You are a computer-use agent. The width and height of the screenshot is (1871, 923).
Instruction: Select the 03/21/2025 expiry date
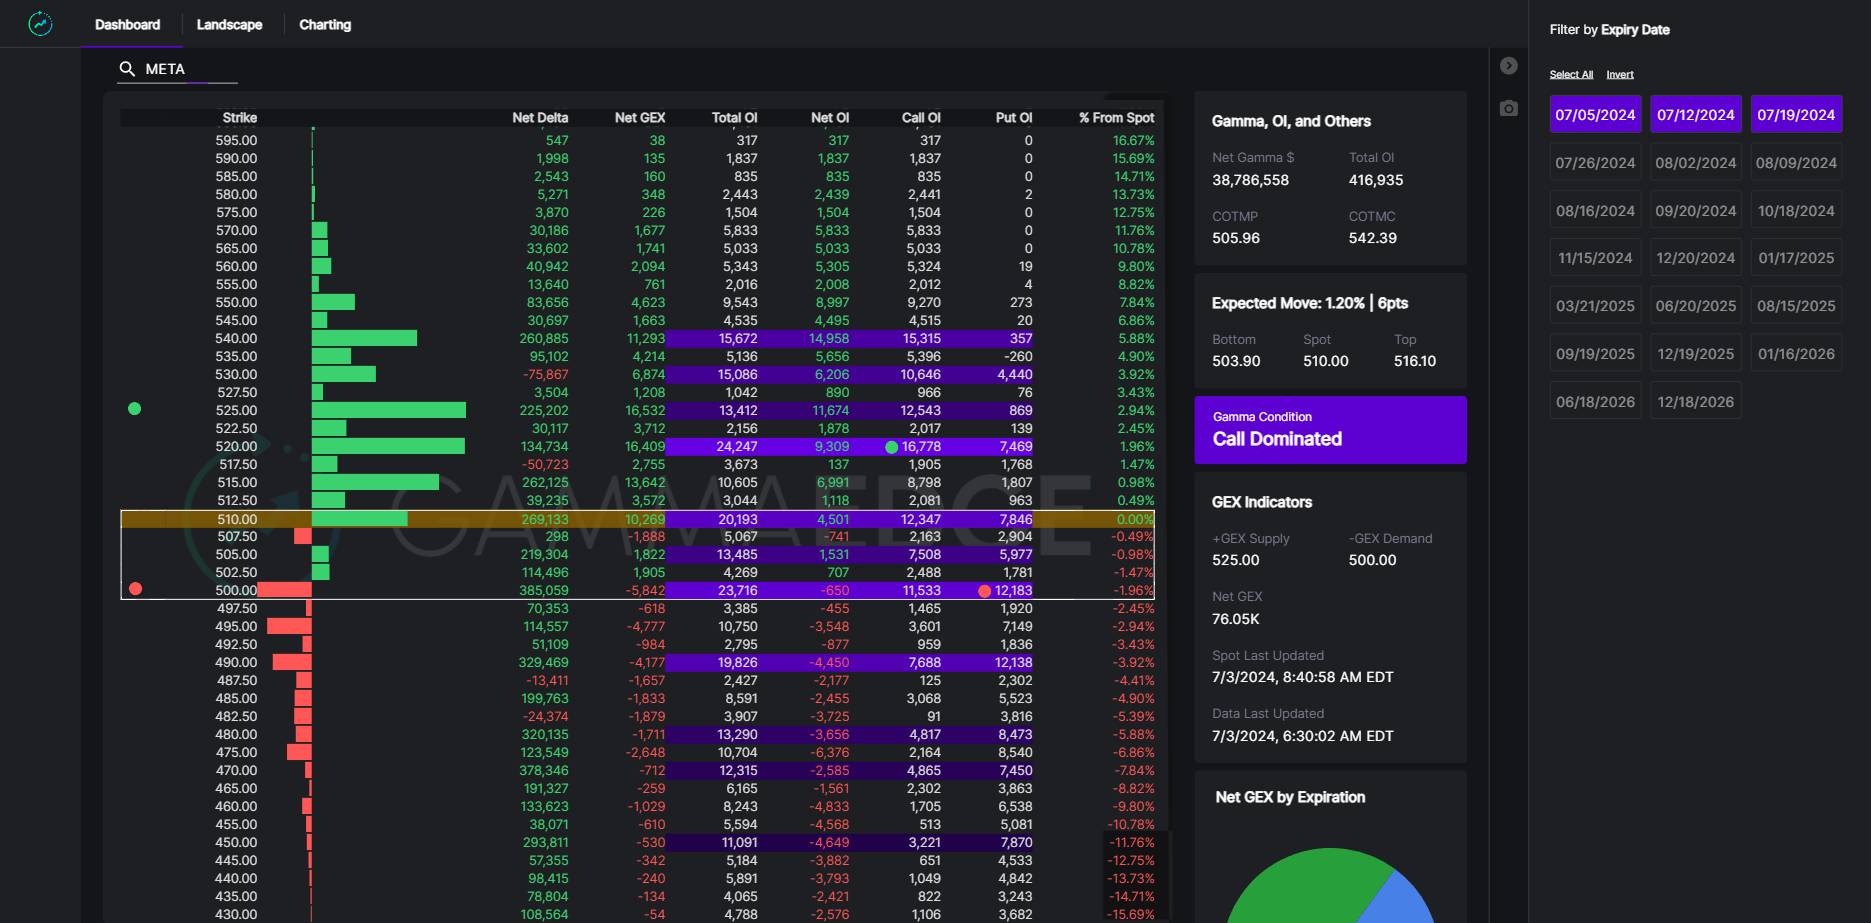pos(1595,305)
